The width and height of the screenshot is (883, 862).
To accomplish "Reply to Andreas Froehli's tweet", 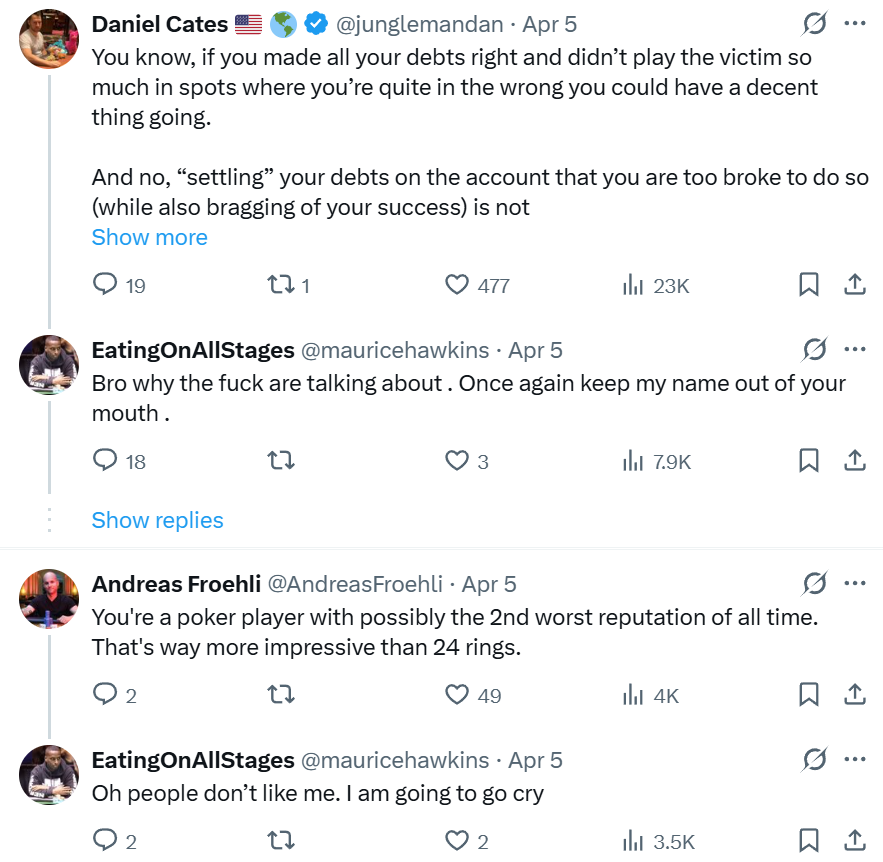I will (x=106, y=695).
